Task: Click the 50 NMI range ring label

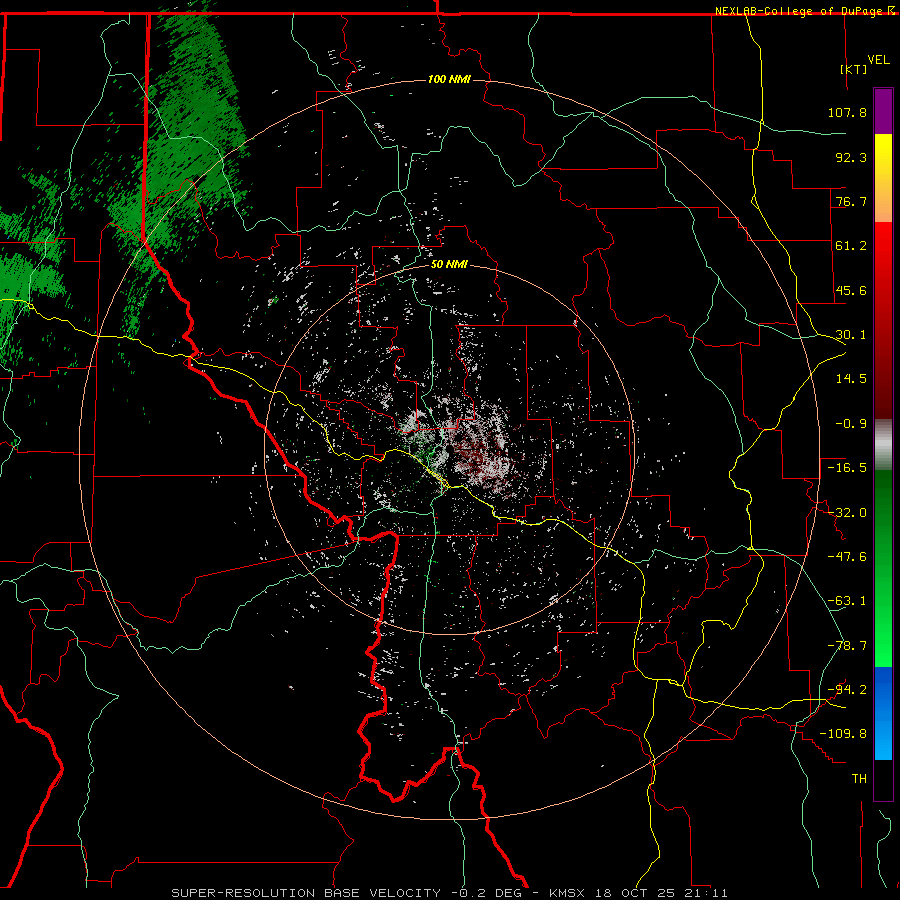Action: coord(449,265)
